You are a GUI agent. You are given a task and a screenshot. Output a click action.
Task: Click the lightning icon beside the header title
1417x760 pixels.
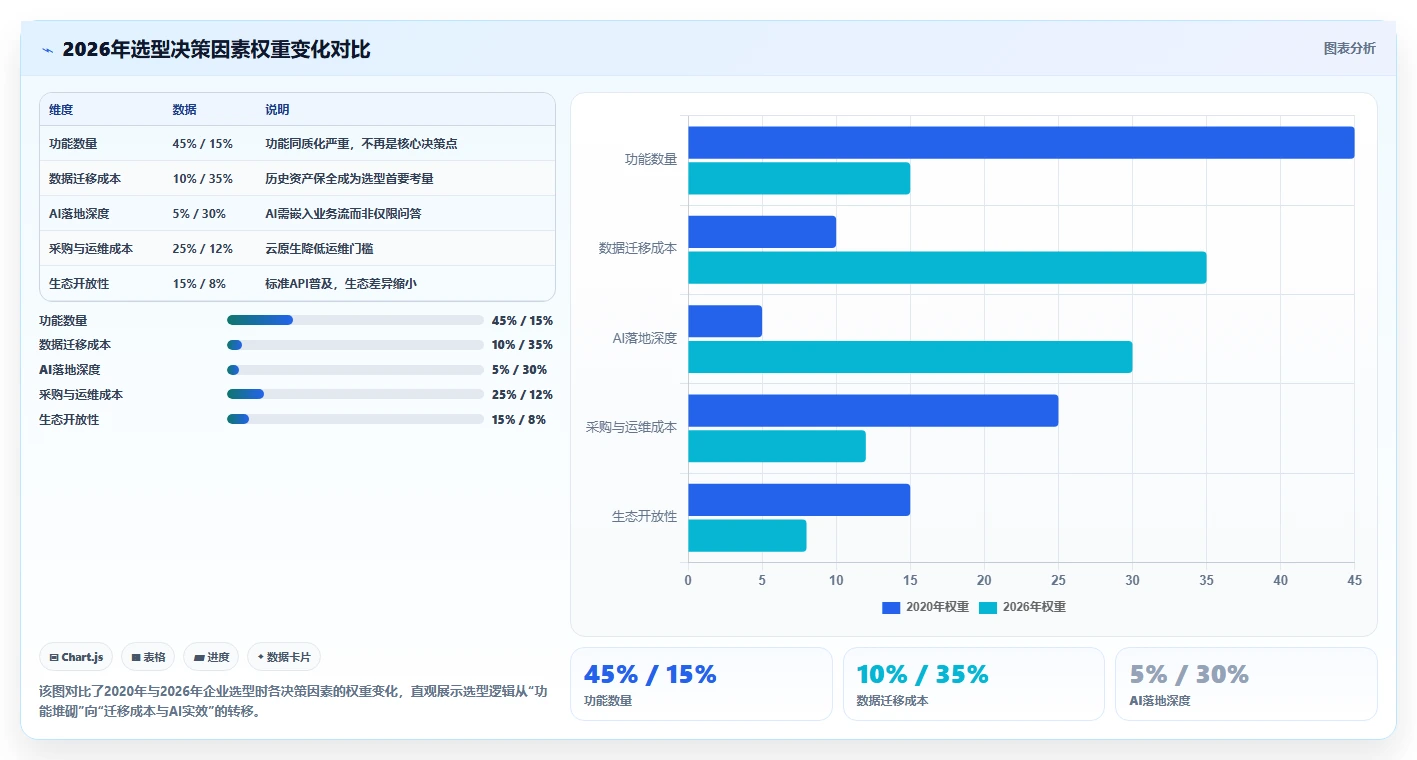(47, 50)
